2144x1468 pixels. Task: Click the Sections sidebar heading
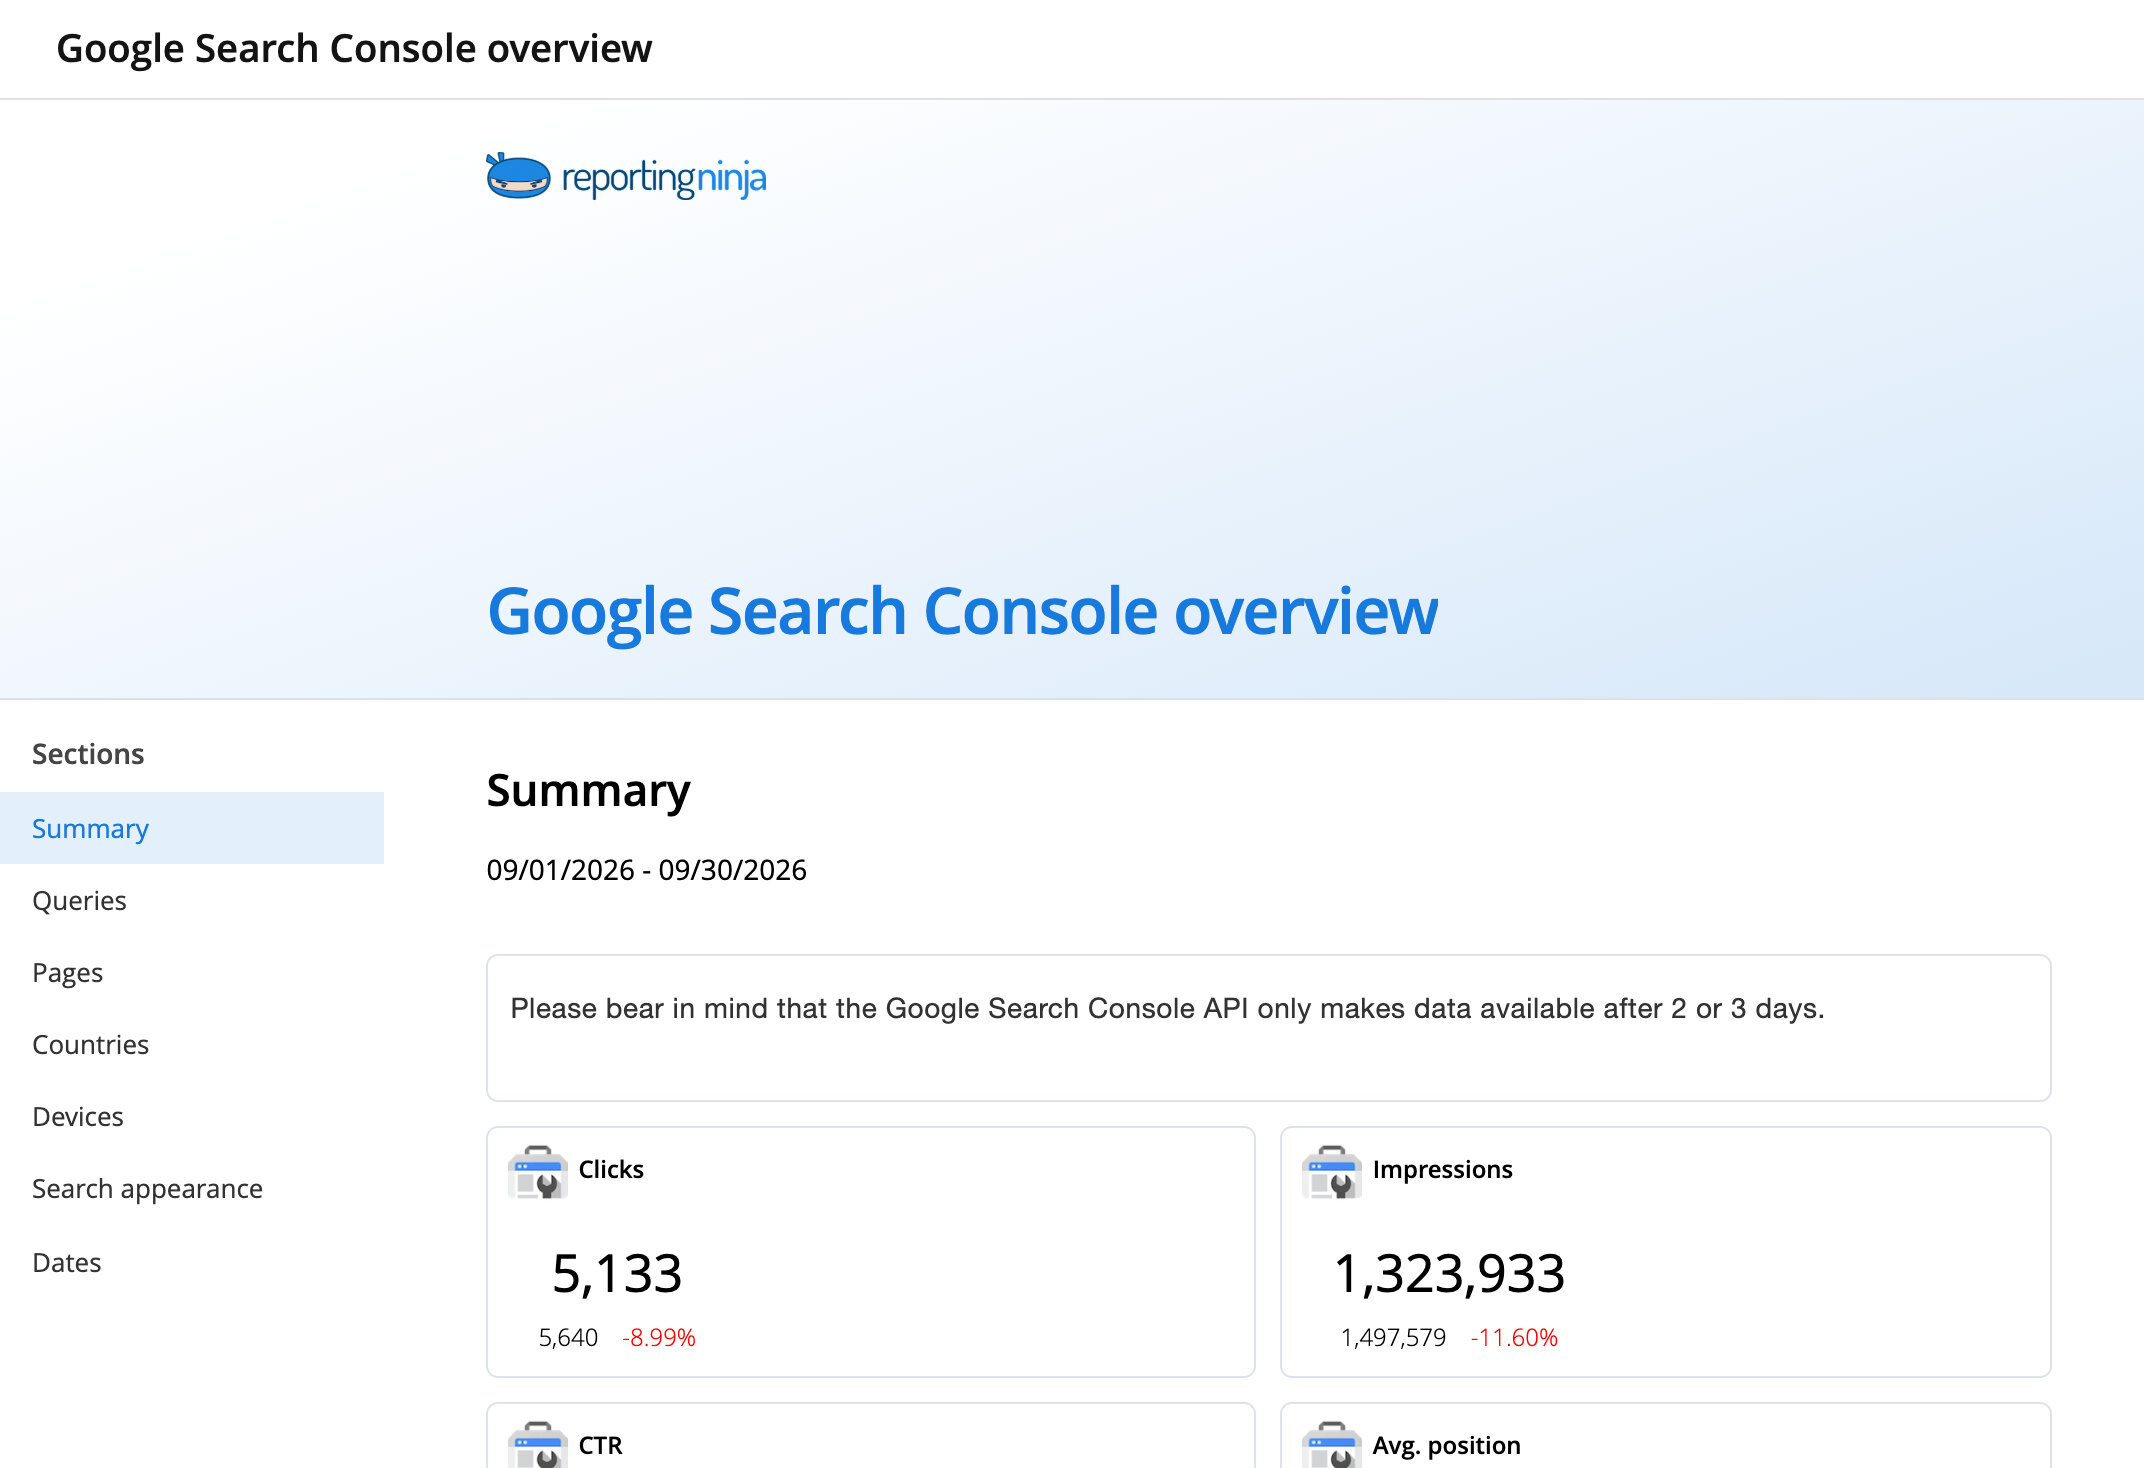point(88,754)
